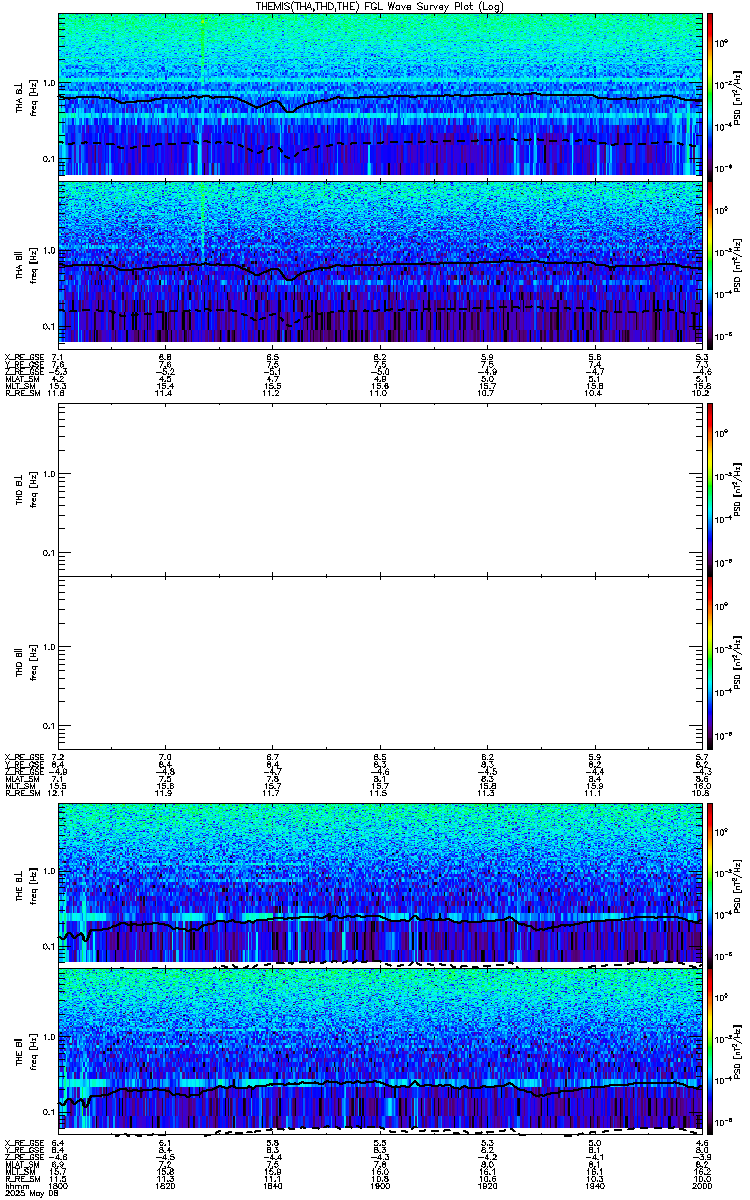The height and width of the screenshot is (1200, 750).
Task: Click the PSD [nT²/Hz] label of the bottom panel
Action: (x=735, y=1052)
